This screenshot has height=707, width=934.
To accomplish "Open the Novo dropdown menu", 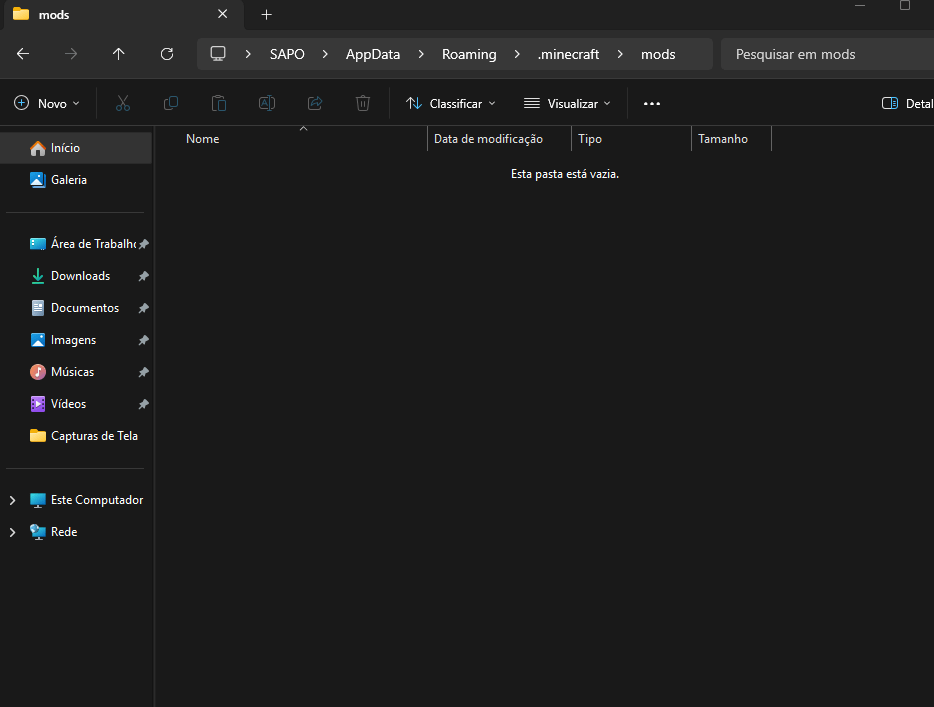I will click(x=46, y=104).
